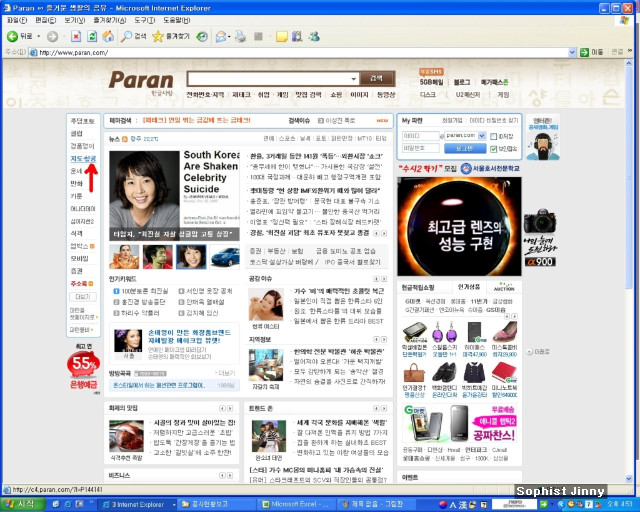Open the 파일(F) File menu
The width and height of the screenshot is (640, 512).
click(17, 20)
